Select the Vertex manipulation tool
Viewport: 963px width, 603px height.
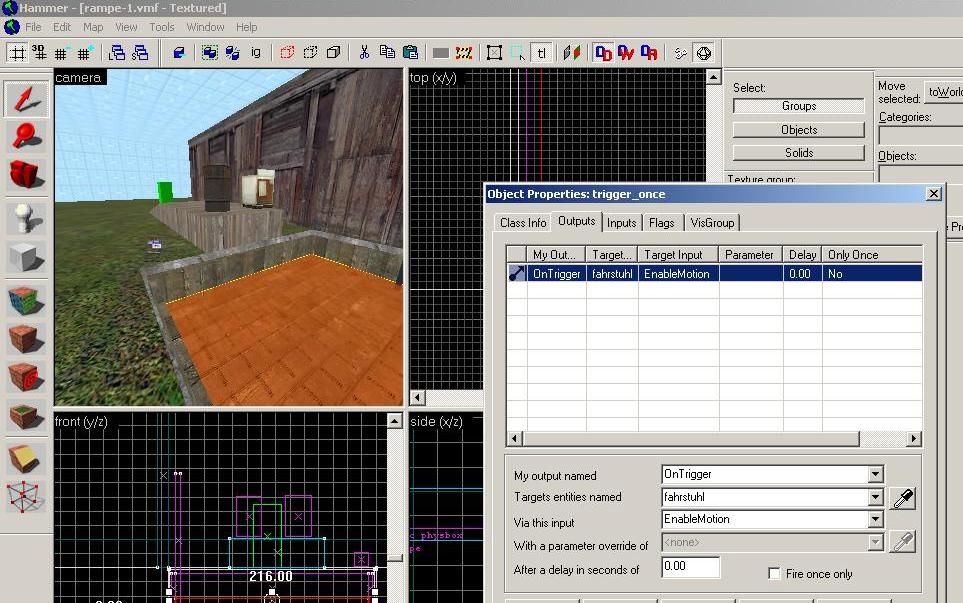[x=26, y=496]
